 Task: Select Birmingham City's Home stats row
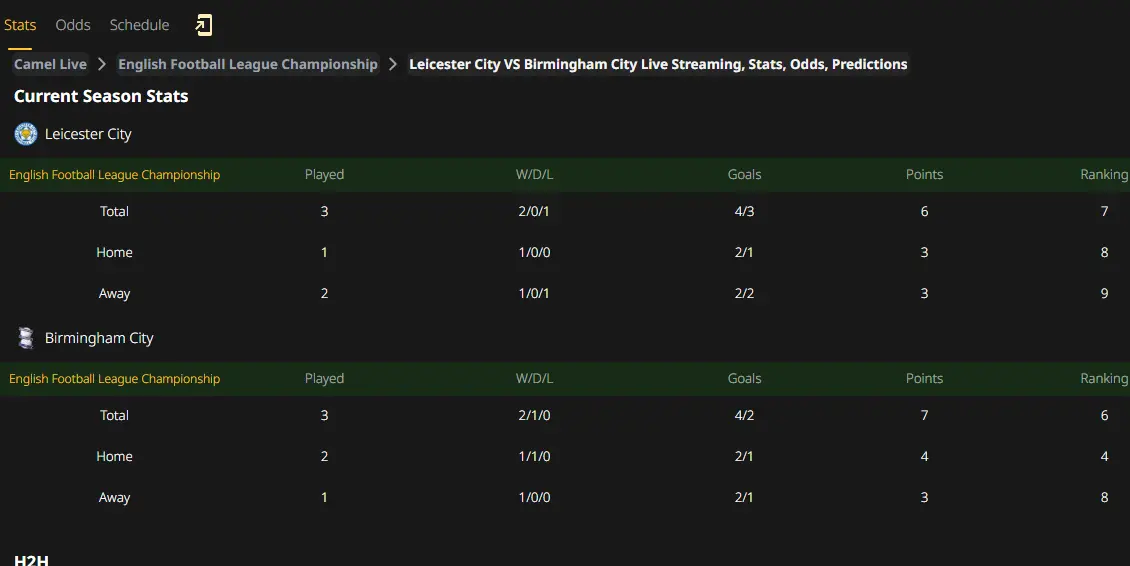coord(565,456)
